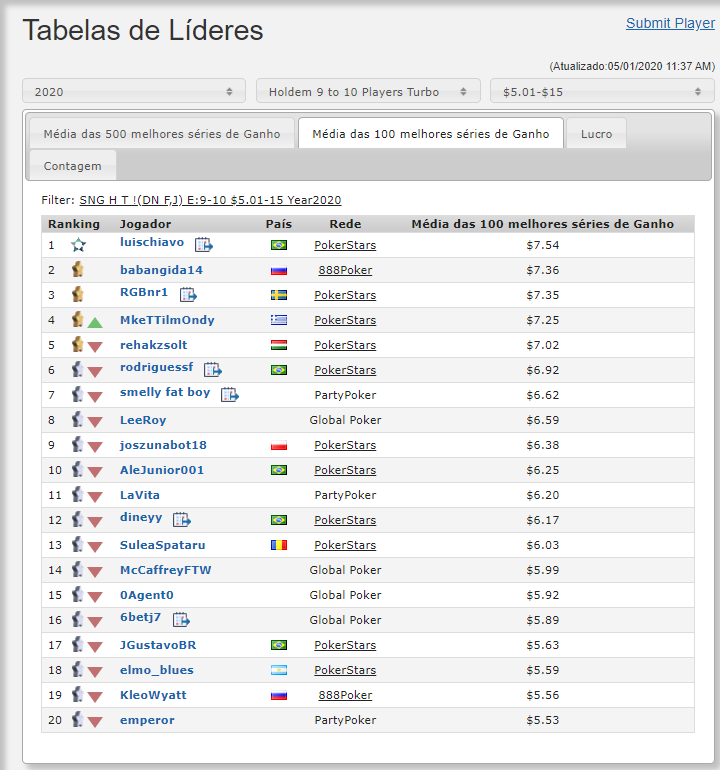This screenshot has width=720, height=770.
Task: Click the calendar export icon beside luischiavo
Action: point(204,245)
